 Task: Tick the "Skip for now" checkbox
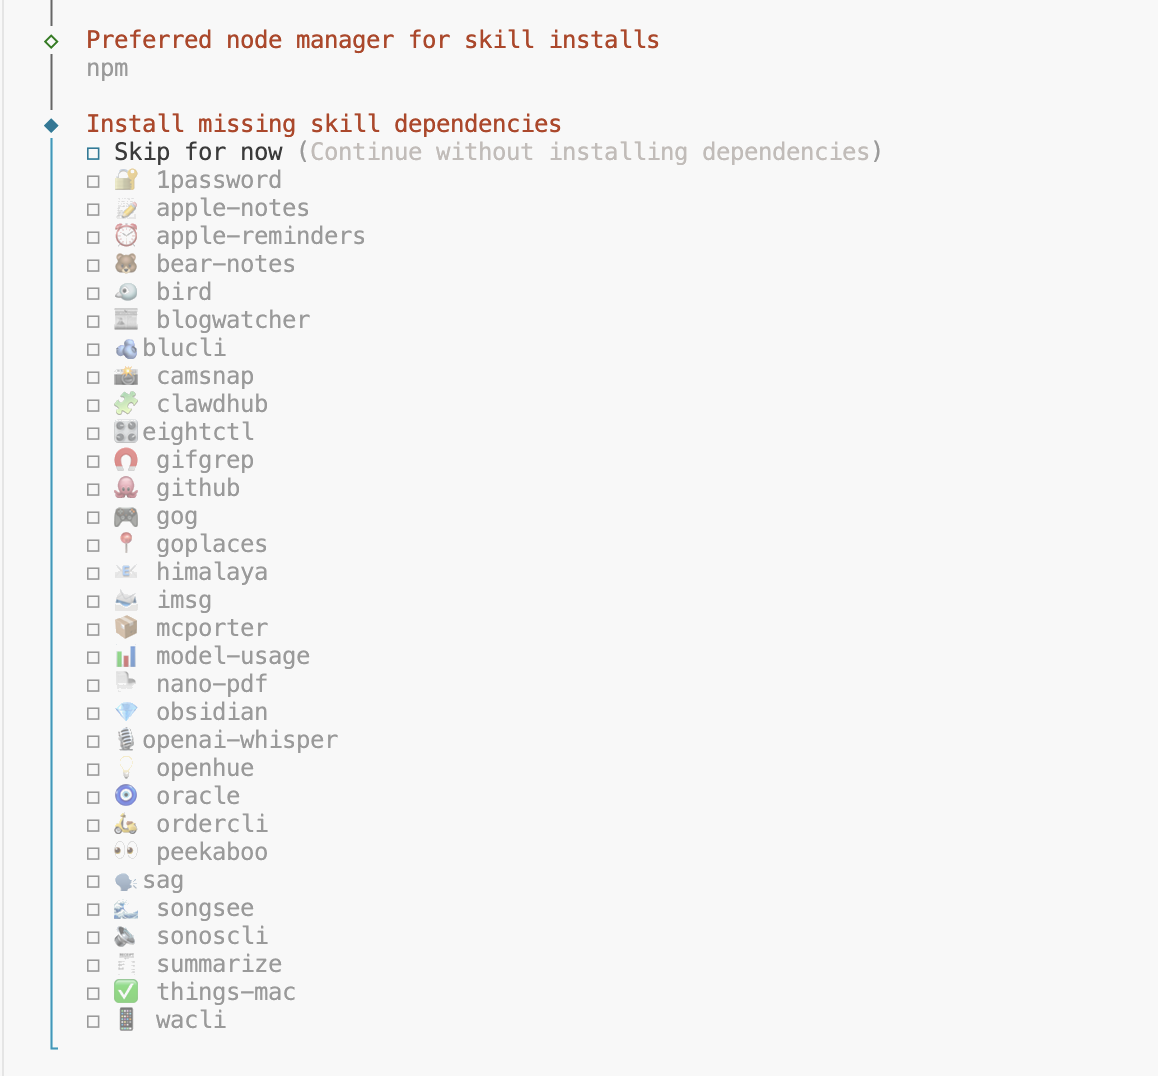click(93, 153)
